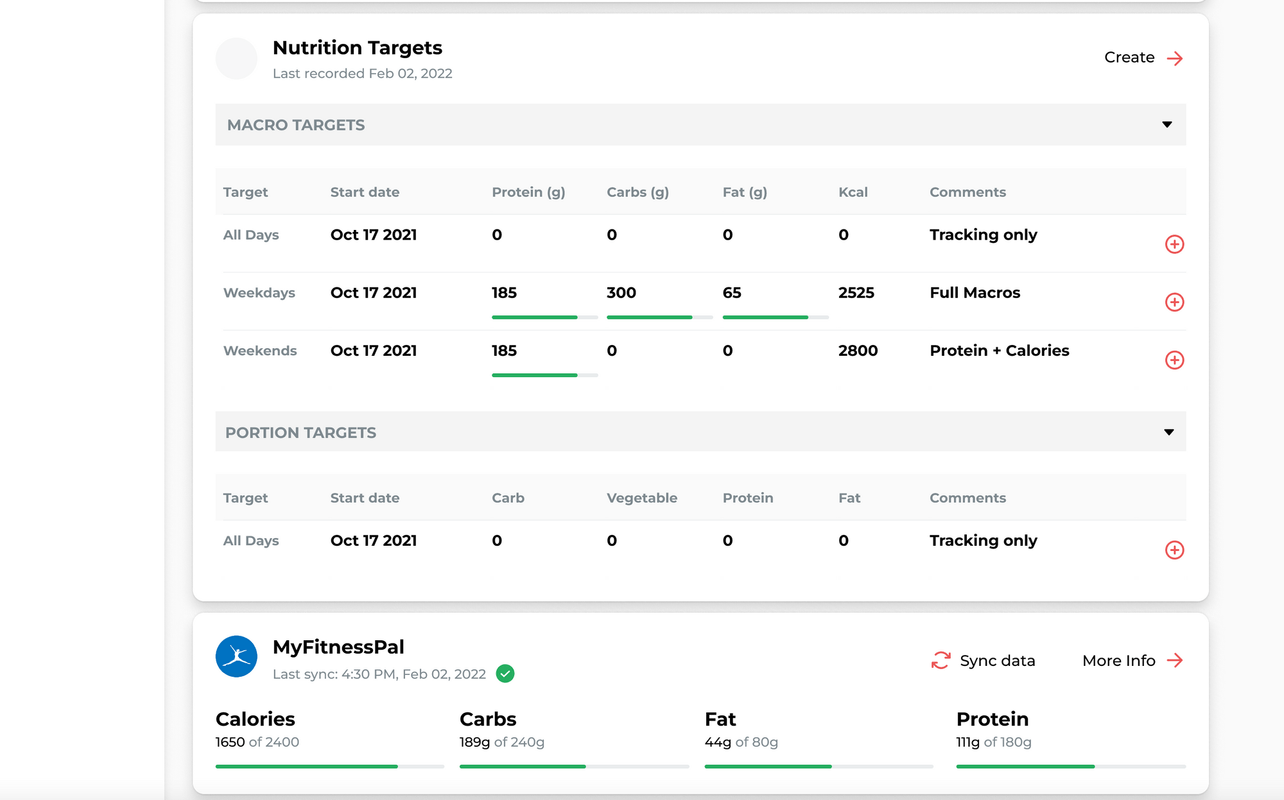1284x800 pixels.
Task: Collapse the Portion Targets section arrow
Action: 1168,433
